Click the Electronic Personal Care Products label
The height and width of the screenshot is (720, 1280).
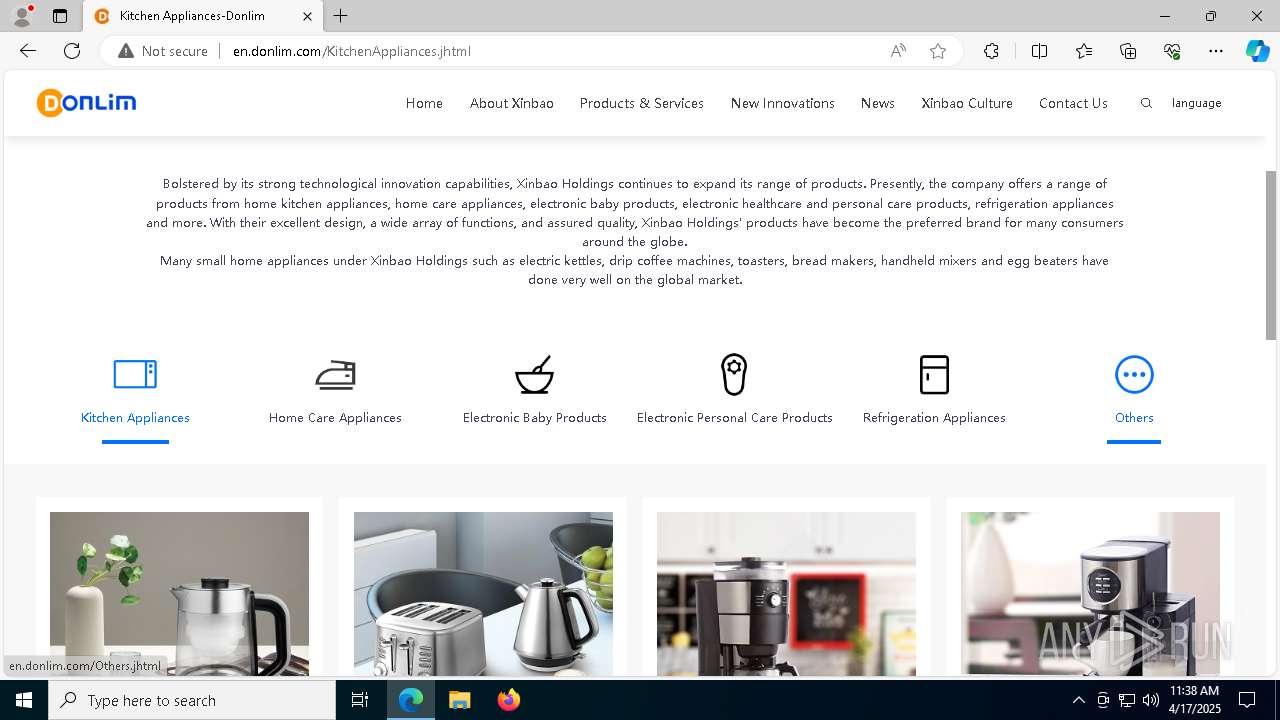[735, 417]
